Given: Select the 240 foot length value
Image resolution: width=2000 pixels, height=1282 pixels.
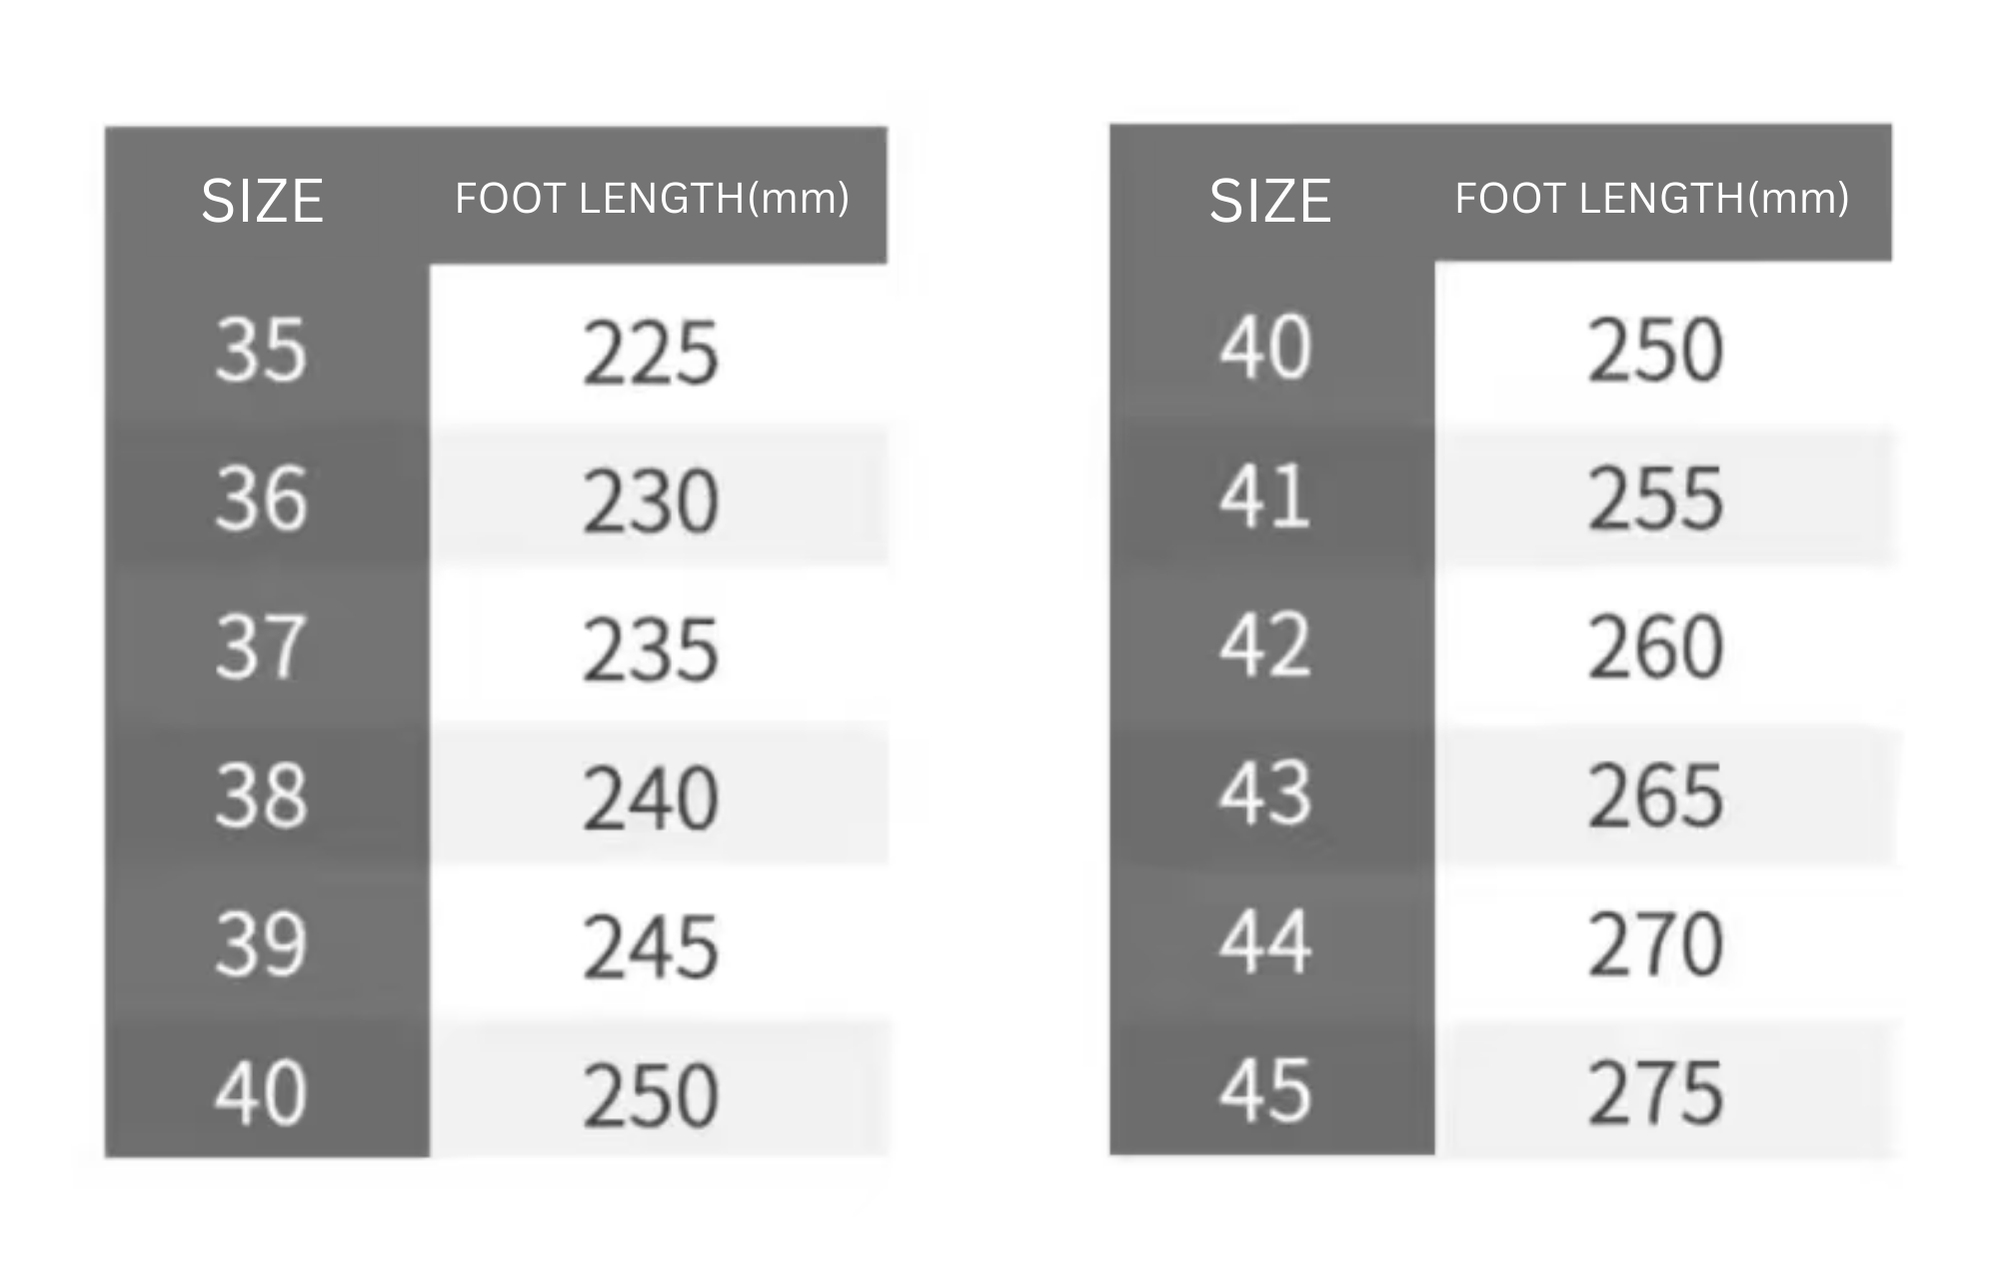Looking at the screenshot, I should point(651,798).
